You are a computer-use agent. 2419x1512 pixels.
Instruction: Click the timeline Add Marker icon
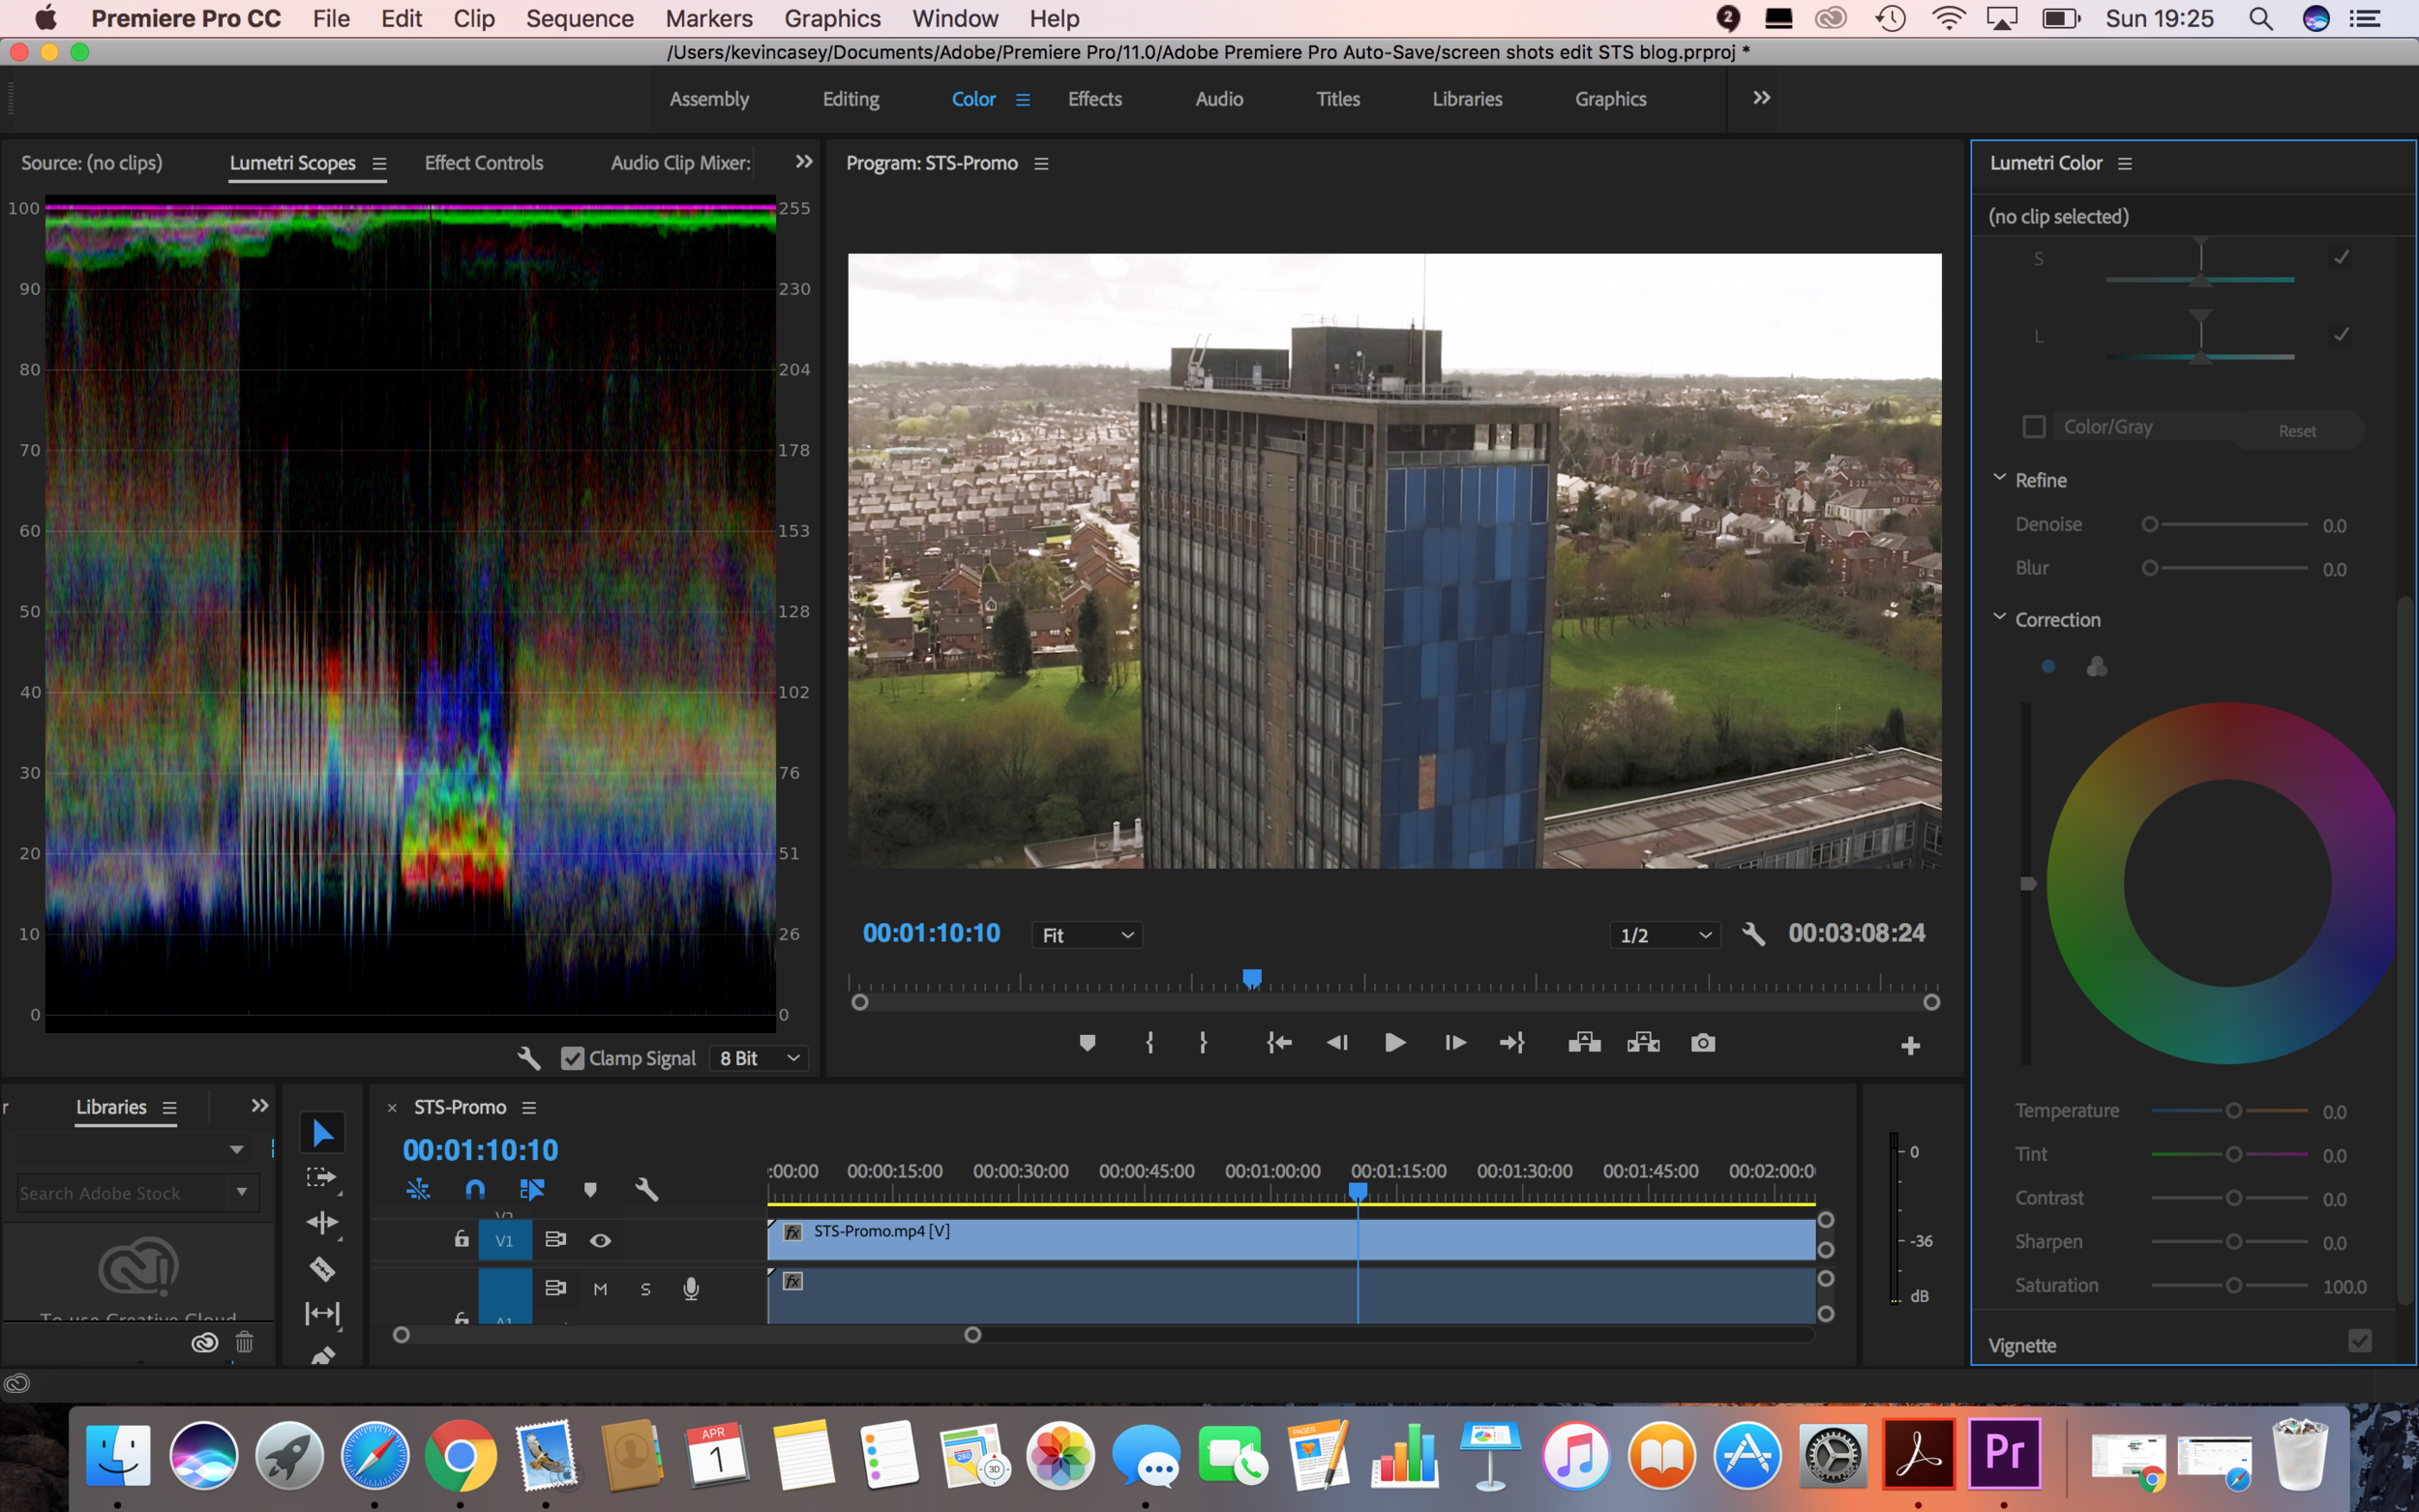pyautogui.click(x=590, y=1189)
